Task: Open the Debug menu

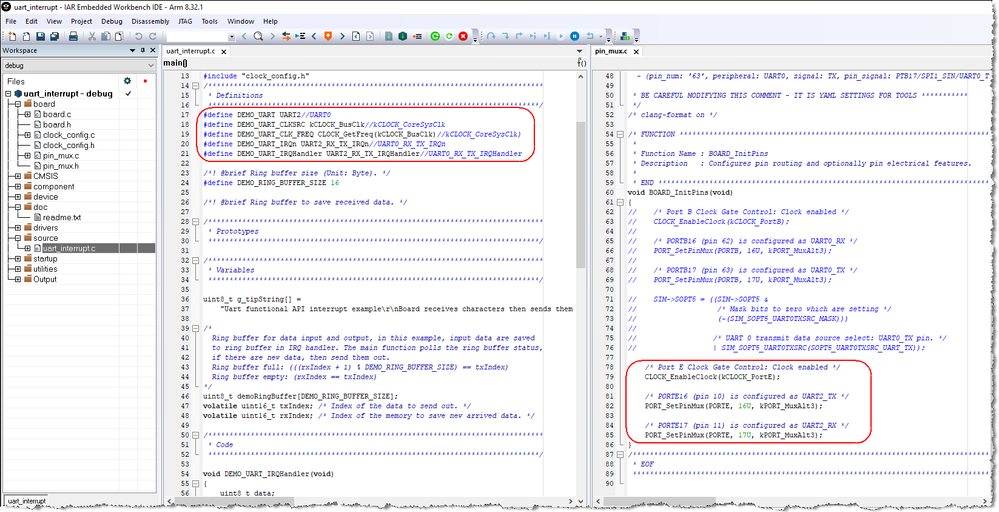Action: coord(111,21)
